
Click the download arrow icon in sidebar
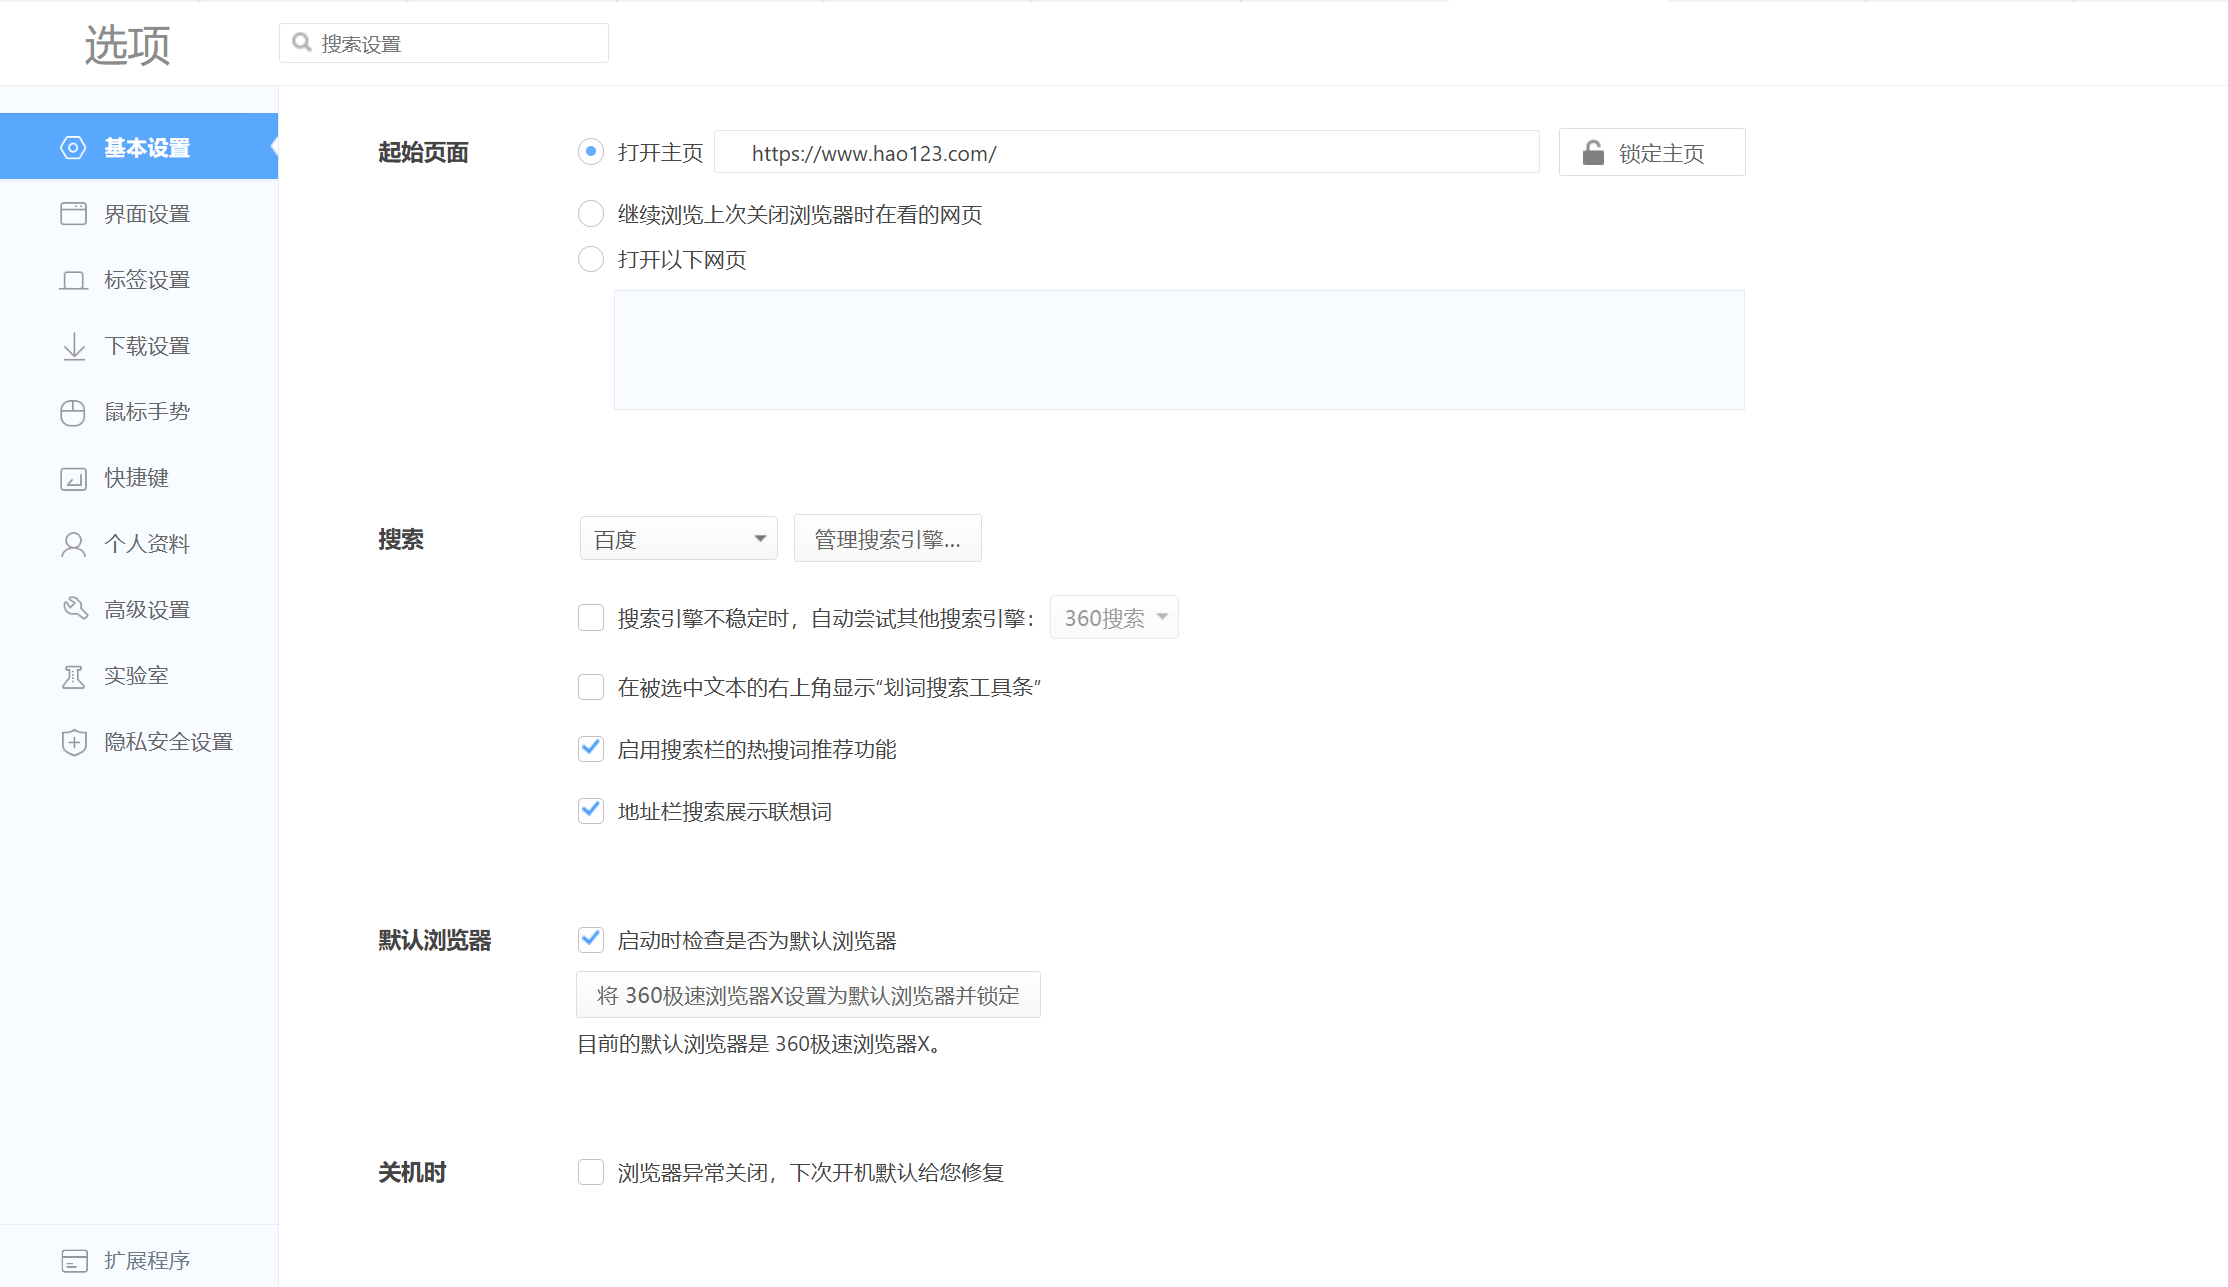pyautogui.click(x=74, y=346)
